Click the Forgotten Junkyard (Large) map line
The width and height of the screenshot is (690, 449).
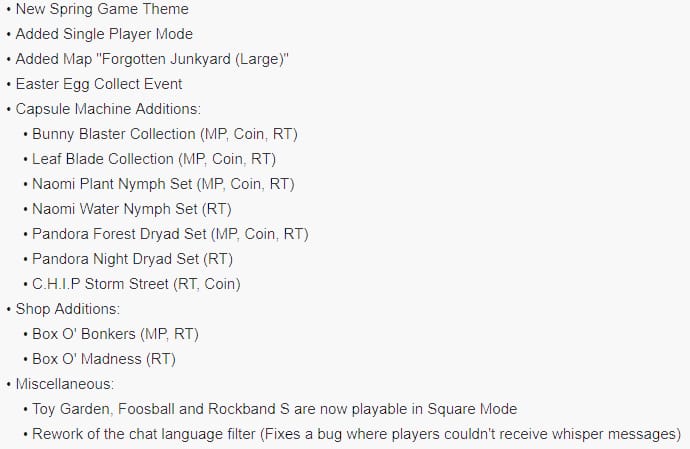coord(152,59)
